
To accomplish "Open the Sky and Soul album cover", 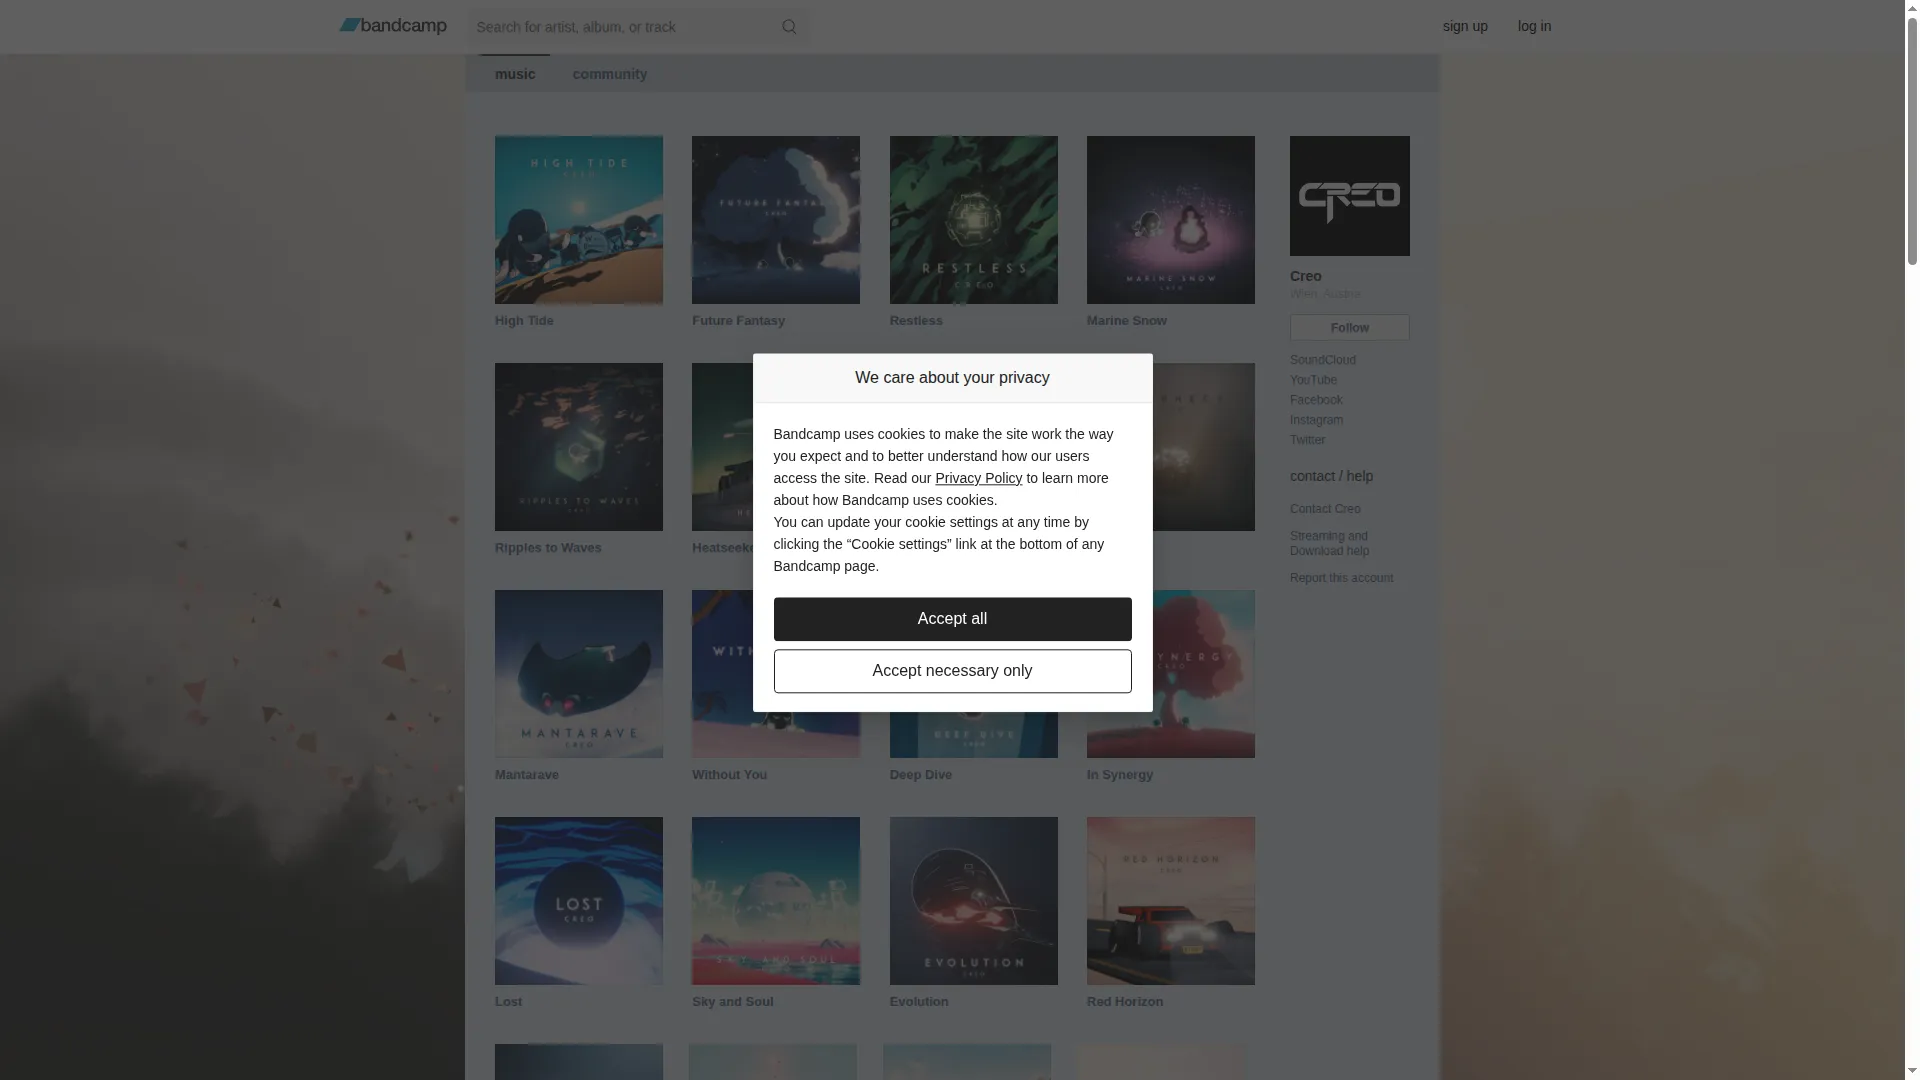I will pos(776,901).
